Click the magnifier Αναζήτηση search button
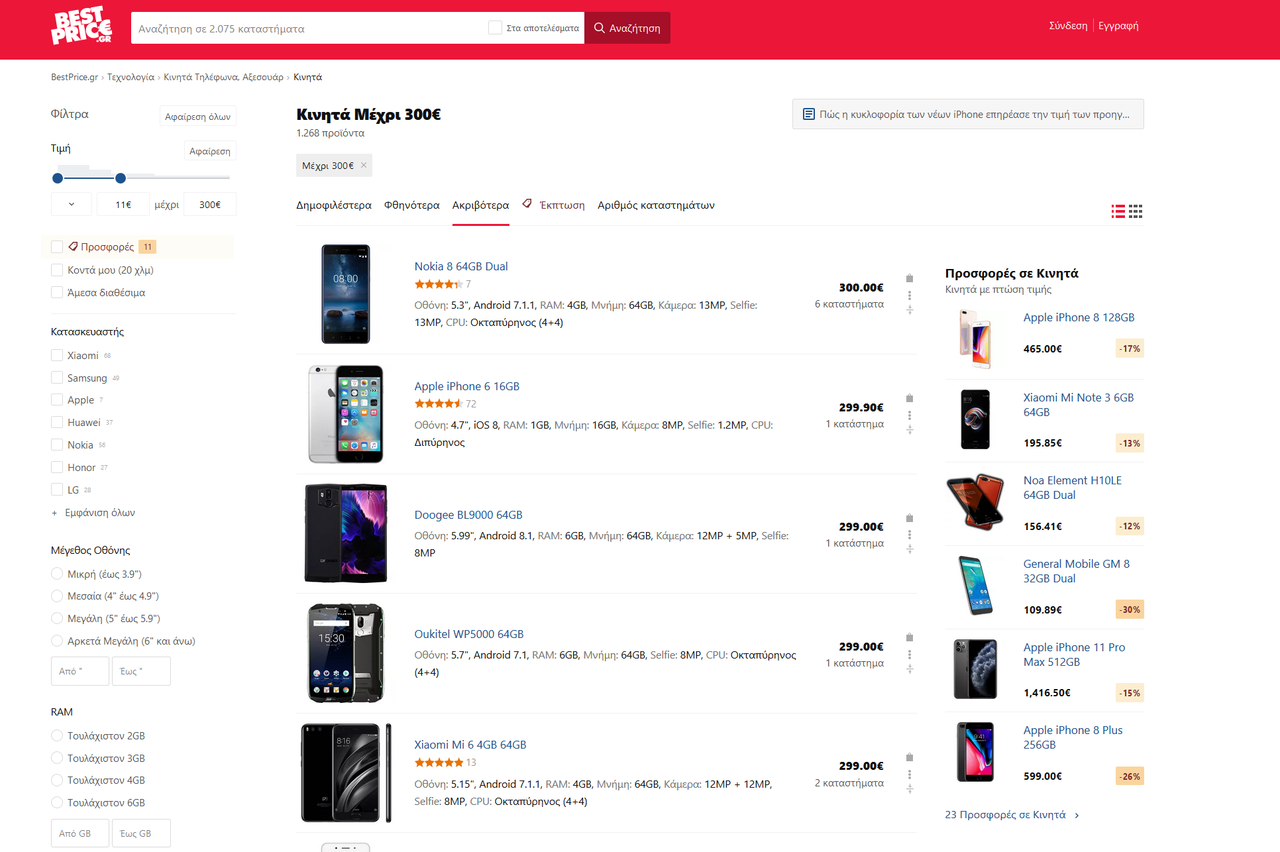 coord(627,28)
